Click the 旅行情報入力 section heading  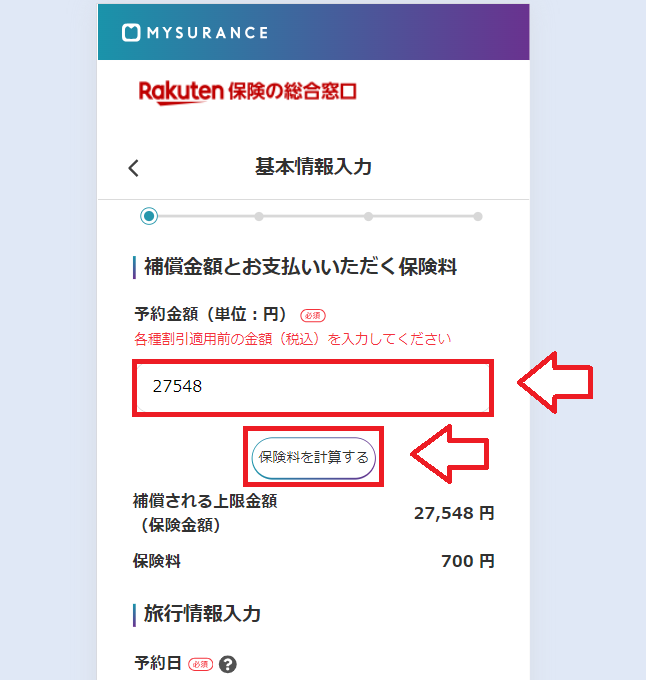coord(202,614)
